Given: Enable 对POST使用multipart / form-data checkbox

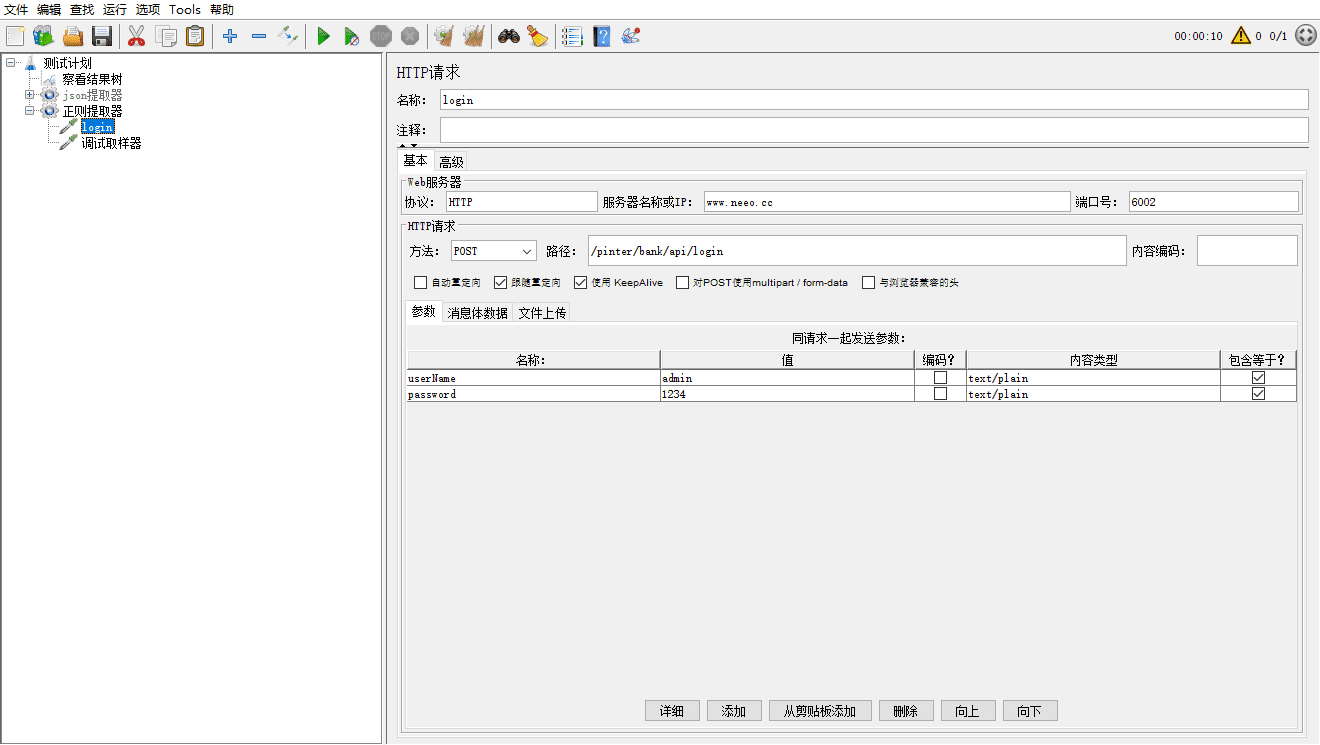Looking at the screenshot, I should tap(682, 283).
